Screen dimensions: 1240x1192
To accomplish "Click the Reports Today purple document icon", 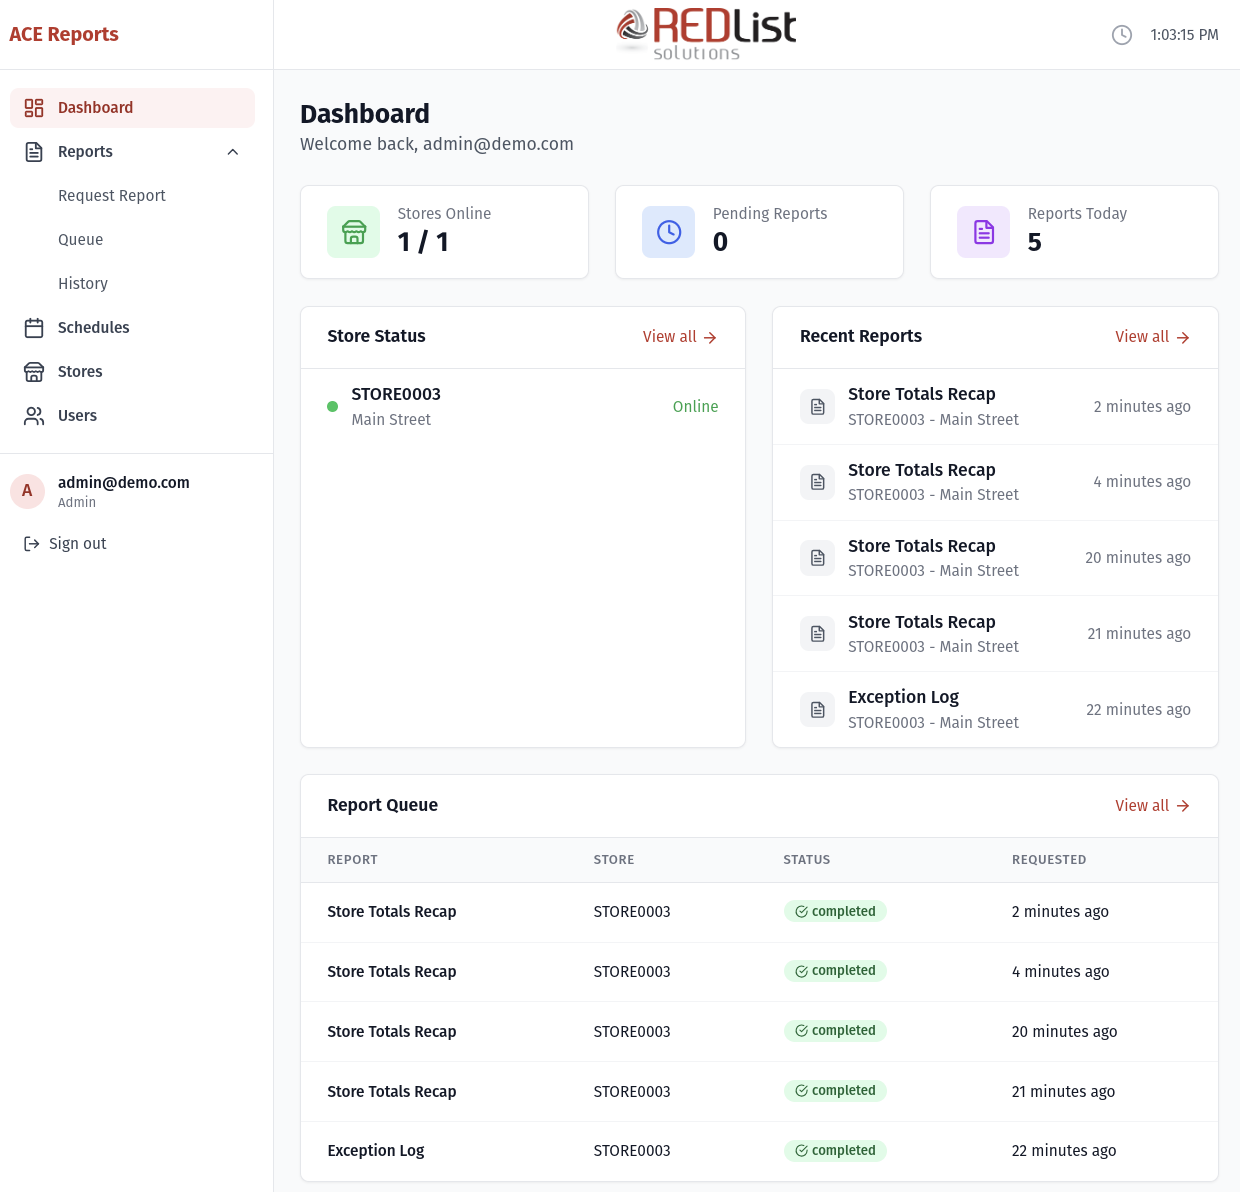I will click(x=983, y=231).
